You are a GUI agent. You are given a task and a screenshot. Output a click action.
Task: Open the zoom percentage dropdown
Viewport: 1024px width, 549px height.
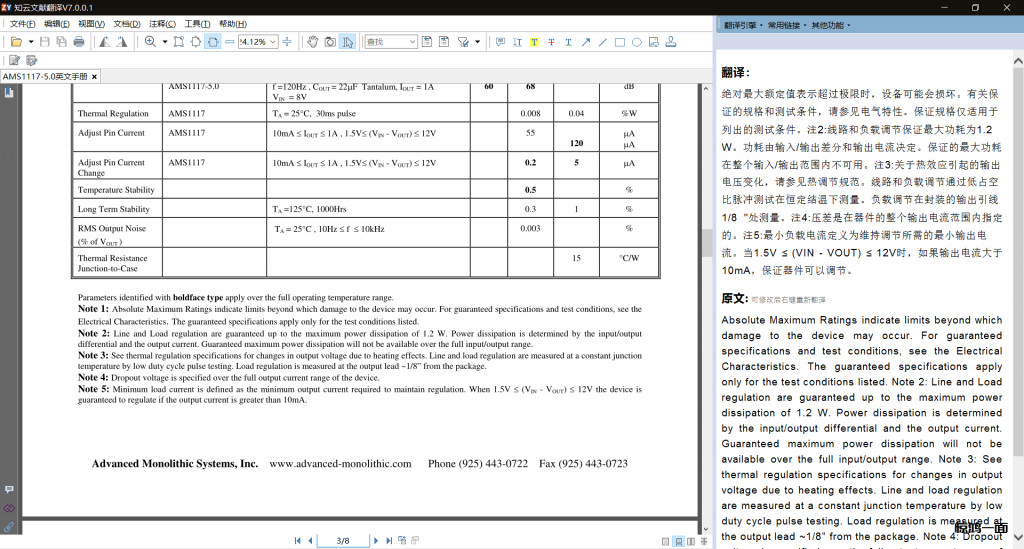point(273,42)
